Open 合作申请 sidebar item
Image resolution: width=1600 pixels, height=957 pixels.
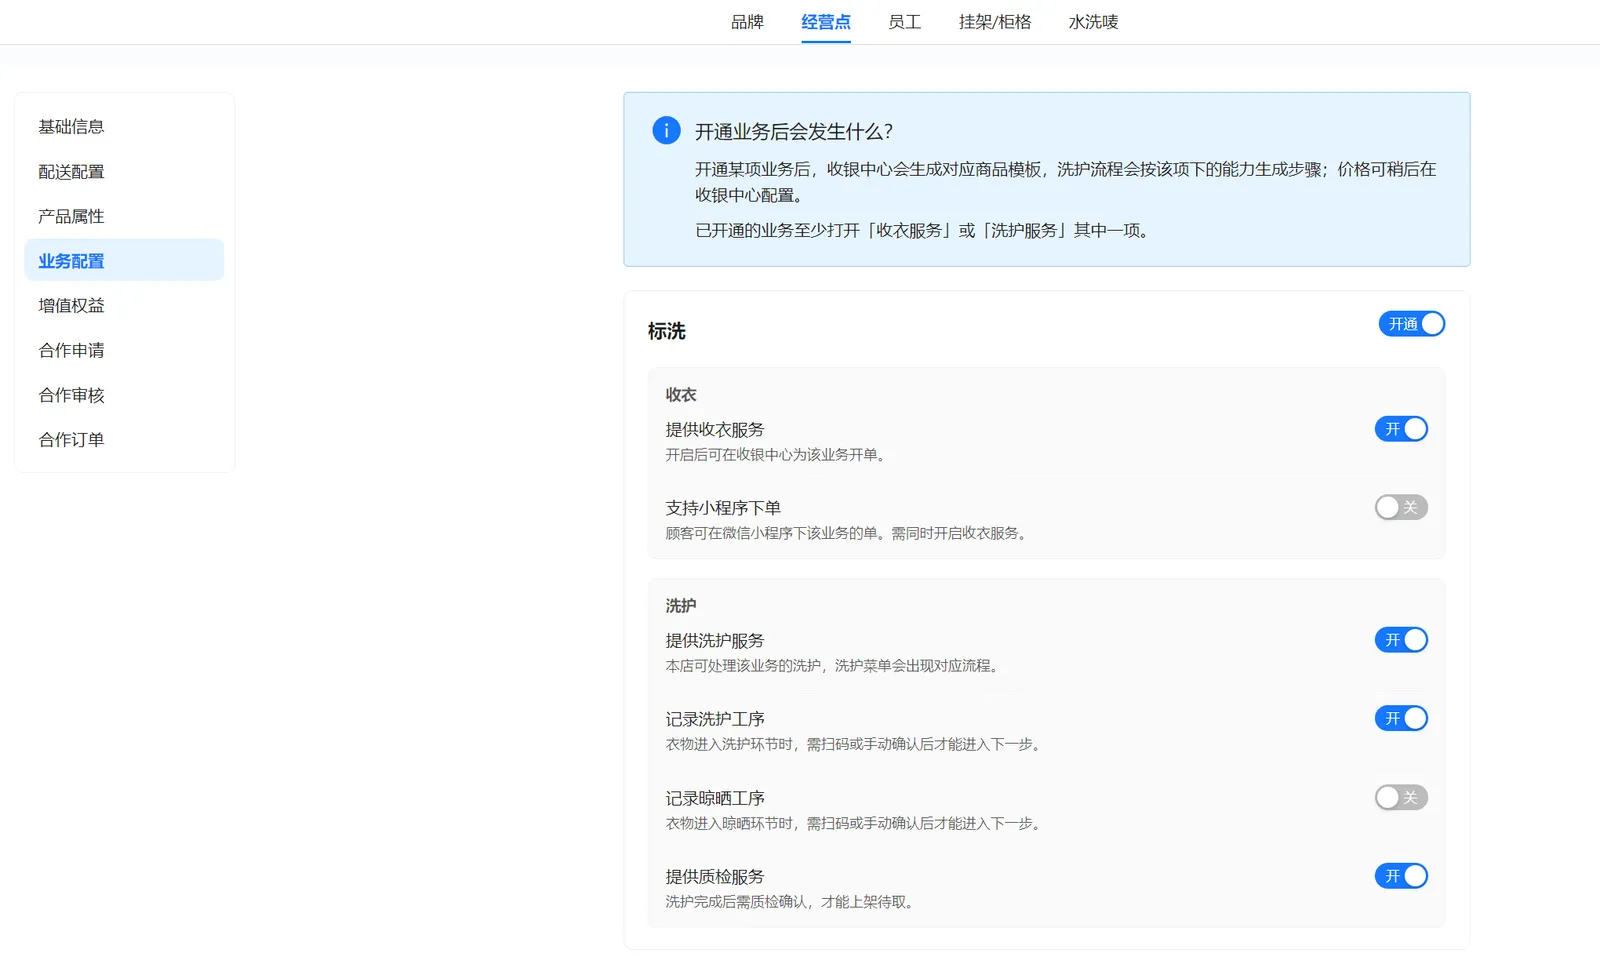[x=124, y=350]
